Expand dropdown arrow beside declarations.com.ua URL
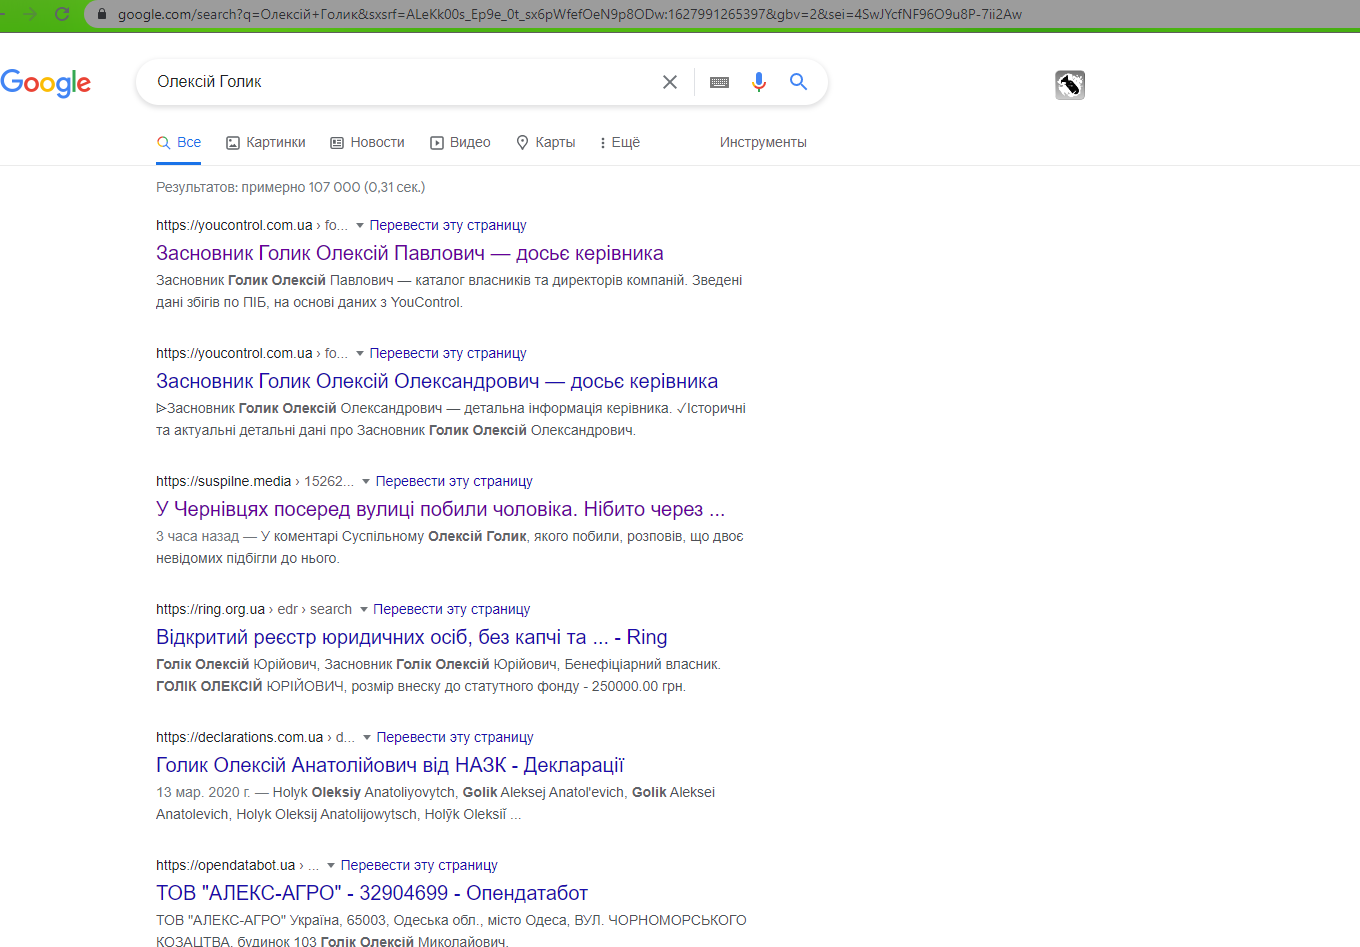The width and height of the screenshot is (1360, 947). [367, 738]
